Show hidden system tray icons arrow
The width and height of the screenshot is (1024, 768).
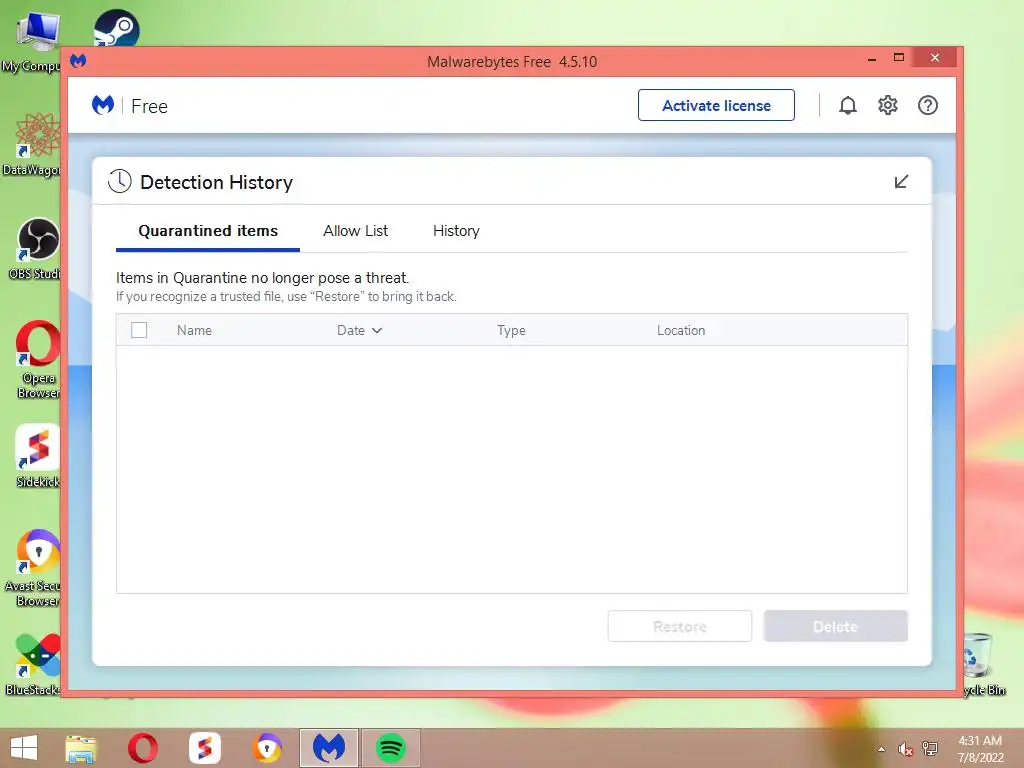882,749
